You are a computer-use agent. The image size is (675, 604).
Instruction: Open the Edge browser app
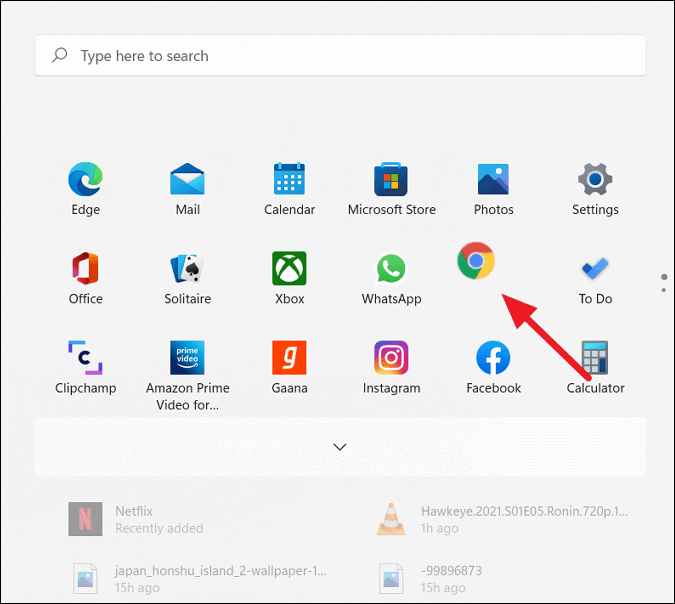click(85, 189)
